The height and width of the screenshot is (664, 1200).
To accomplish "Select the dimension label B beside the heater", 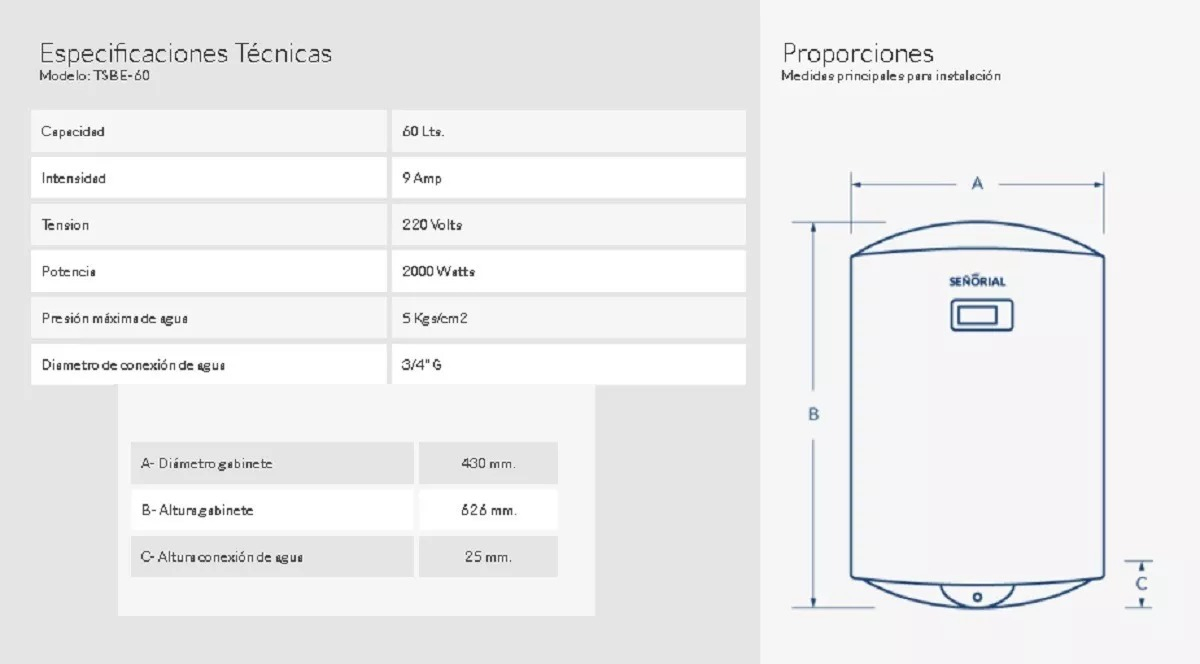I will (814, 414).
